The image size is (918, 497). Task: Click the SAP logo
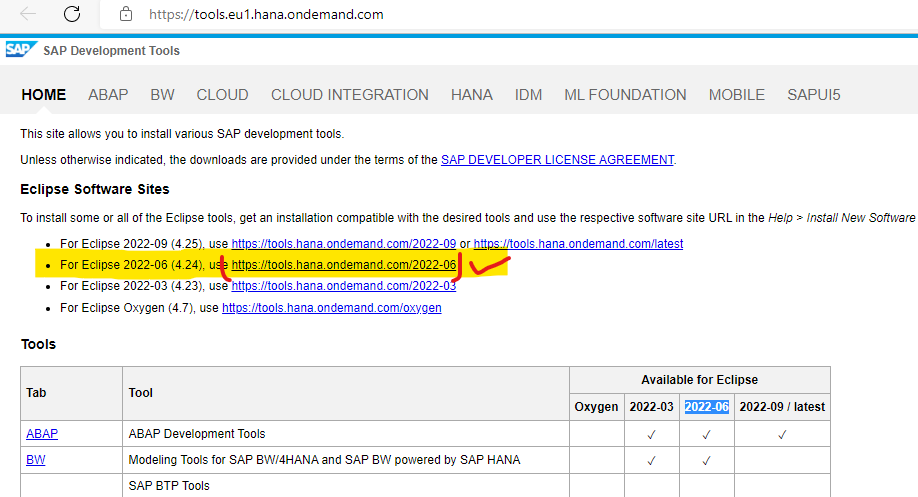point(20,49)
